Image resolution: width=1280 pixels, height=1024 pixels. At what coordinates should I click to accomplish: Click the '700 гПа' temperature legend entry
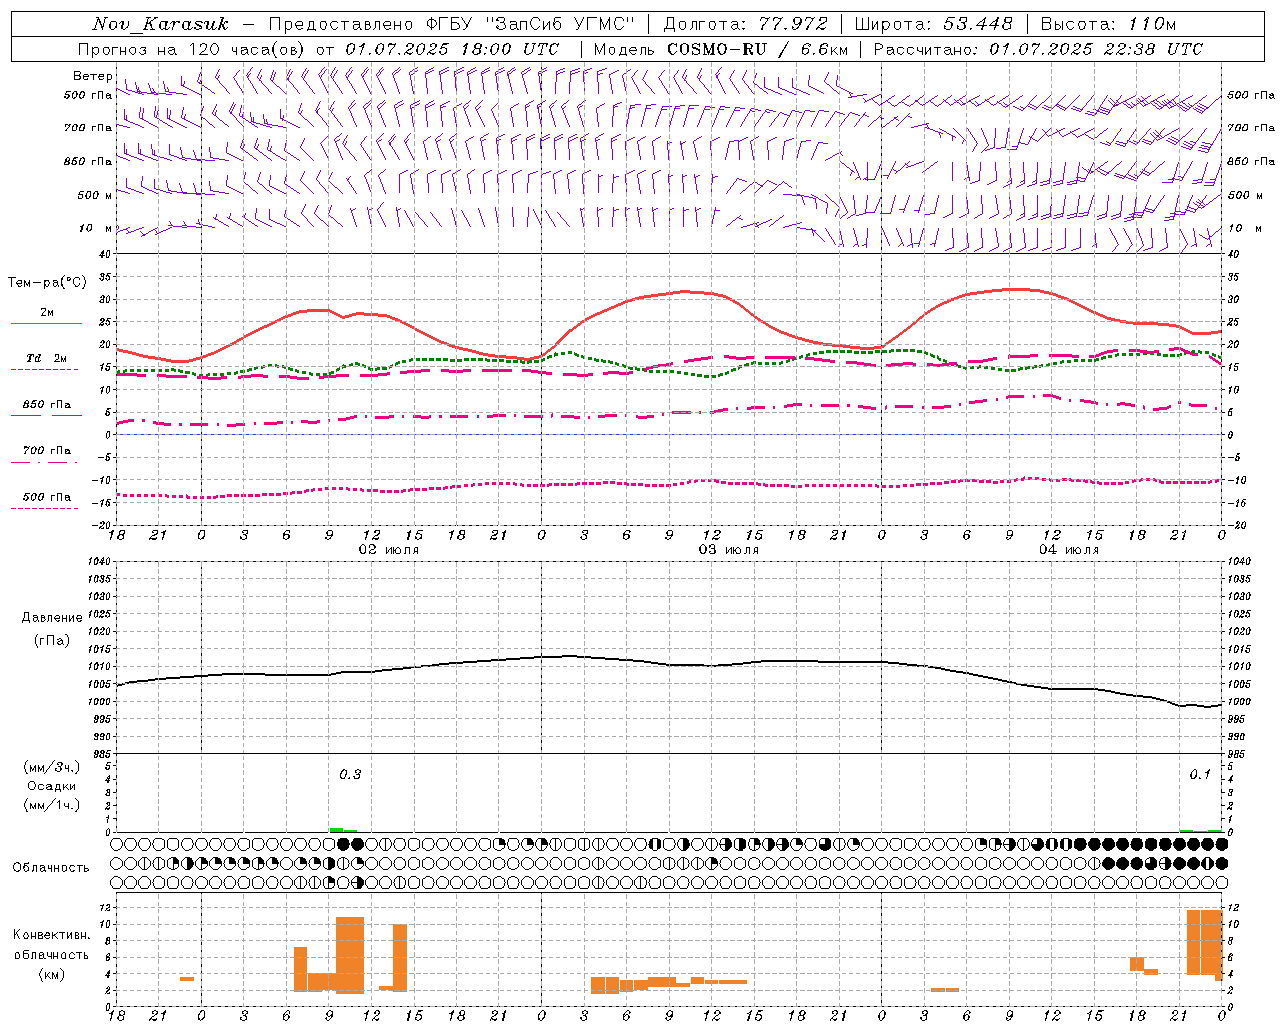pyautogui.click(x=47, y=451)
